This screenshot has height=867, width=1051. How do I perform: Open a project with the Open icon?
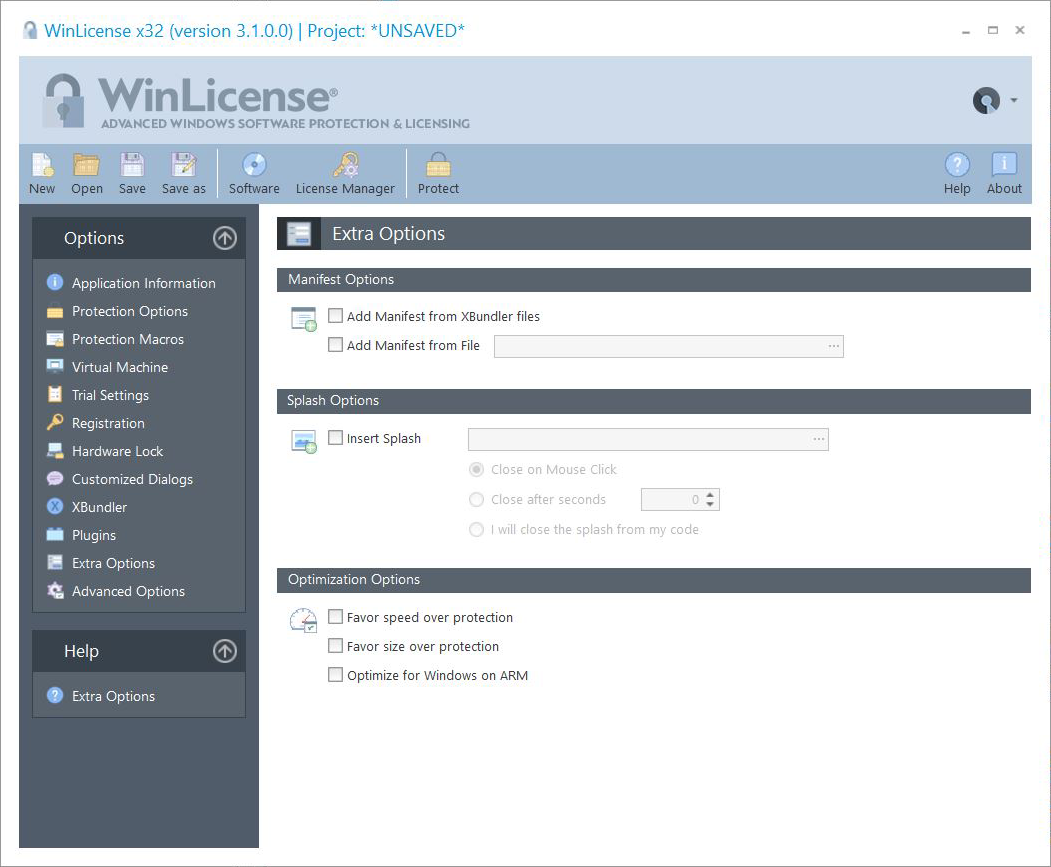(x=86, y=165)
